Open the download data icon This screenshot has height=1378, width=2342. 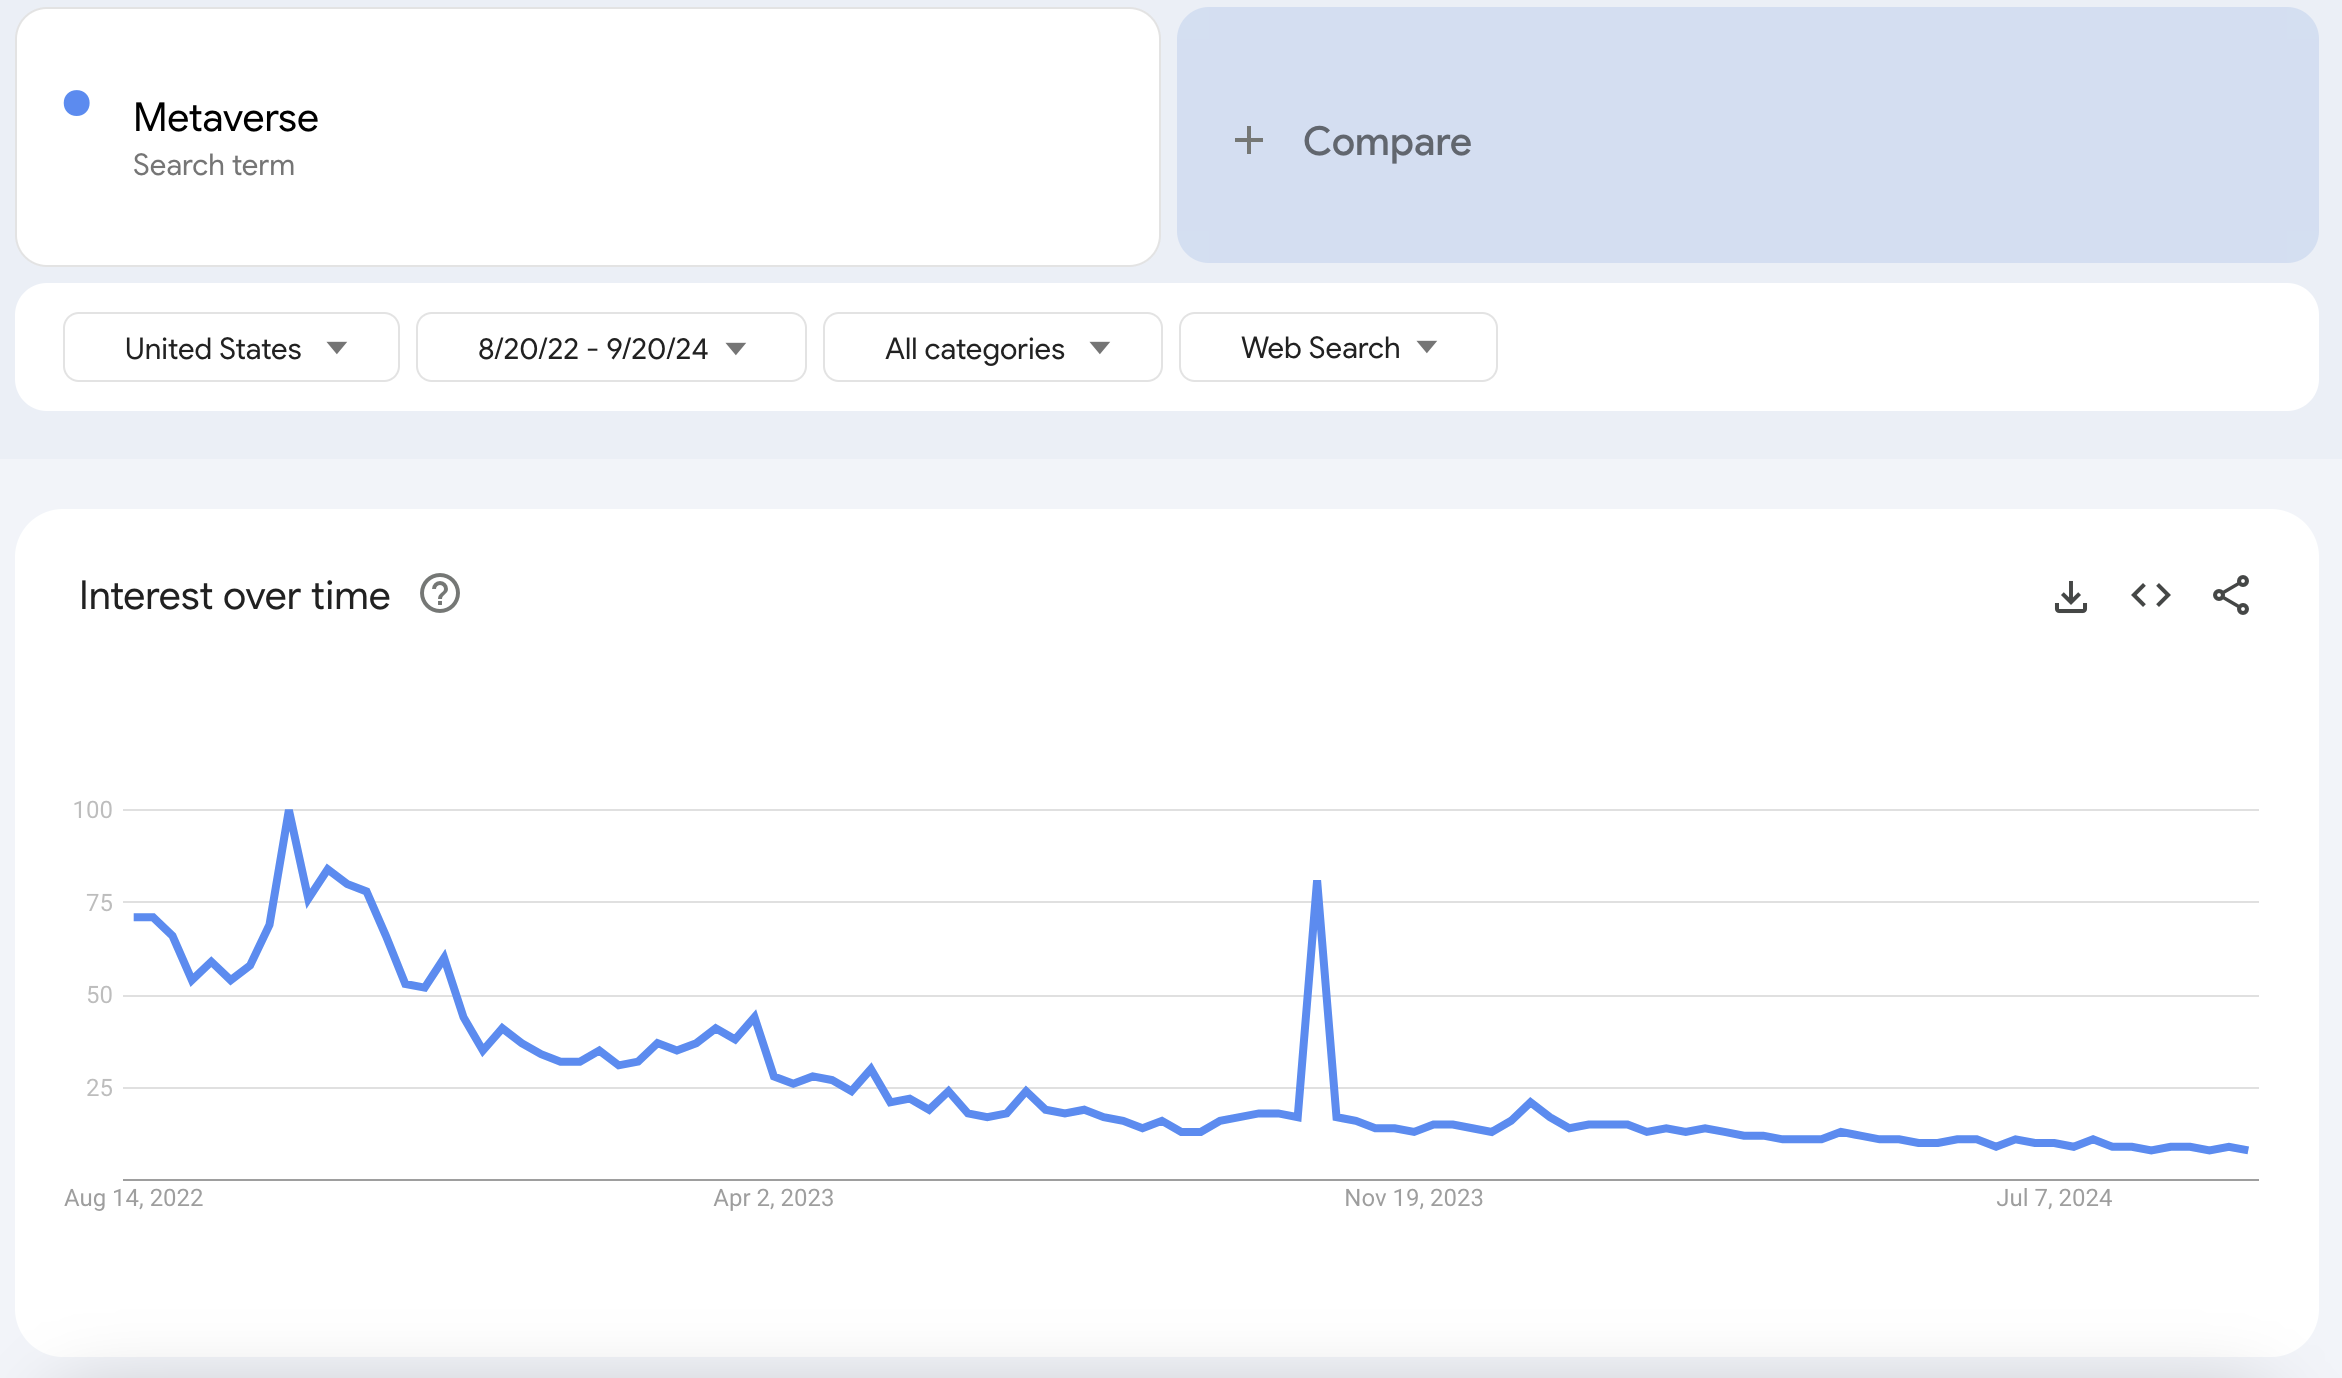pos(2071,595)
